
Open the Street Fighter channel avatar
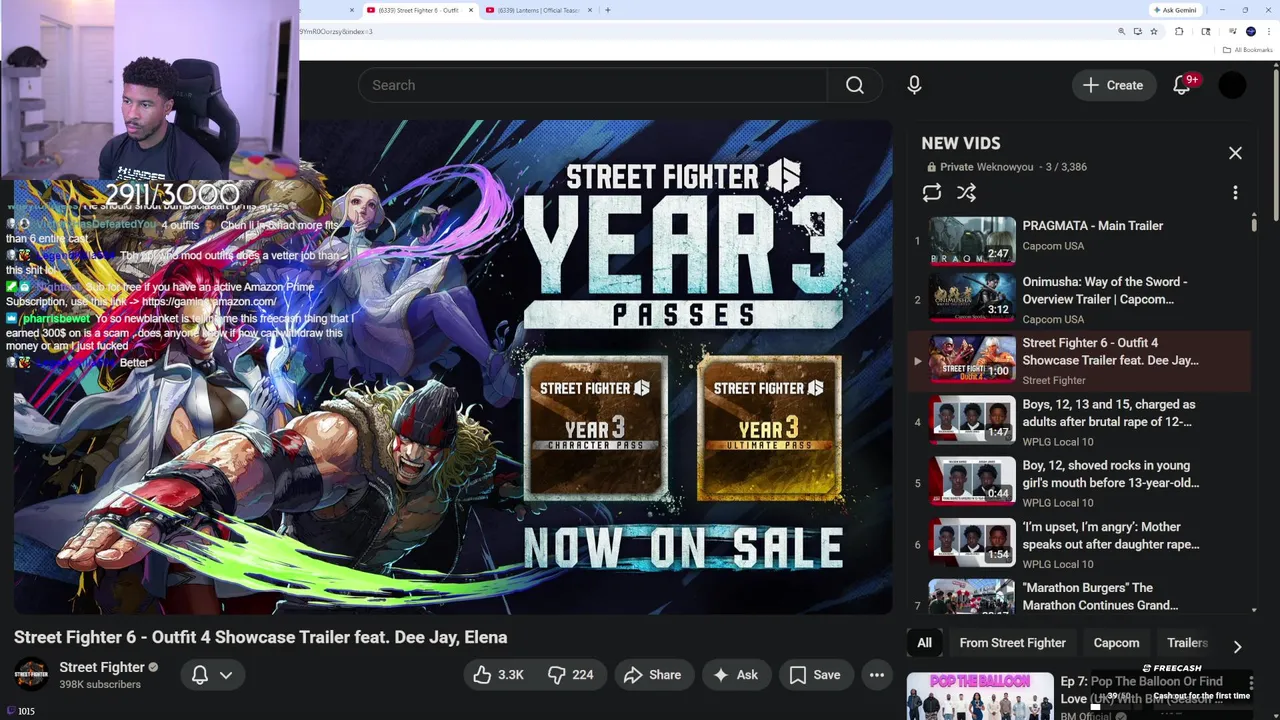(31, 675)
